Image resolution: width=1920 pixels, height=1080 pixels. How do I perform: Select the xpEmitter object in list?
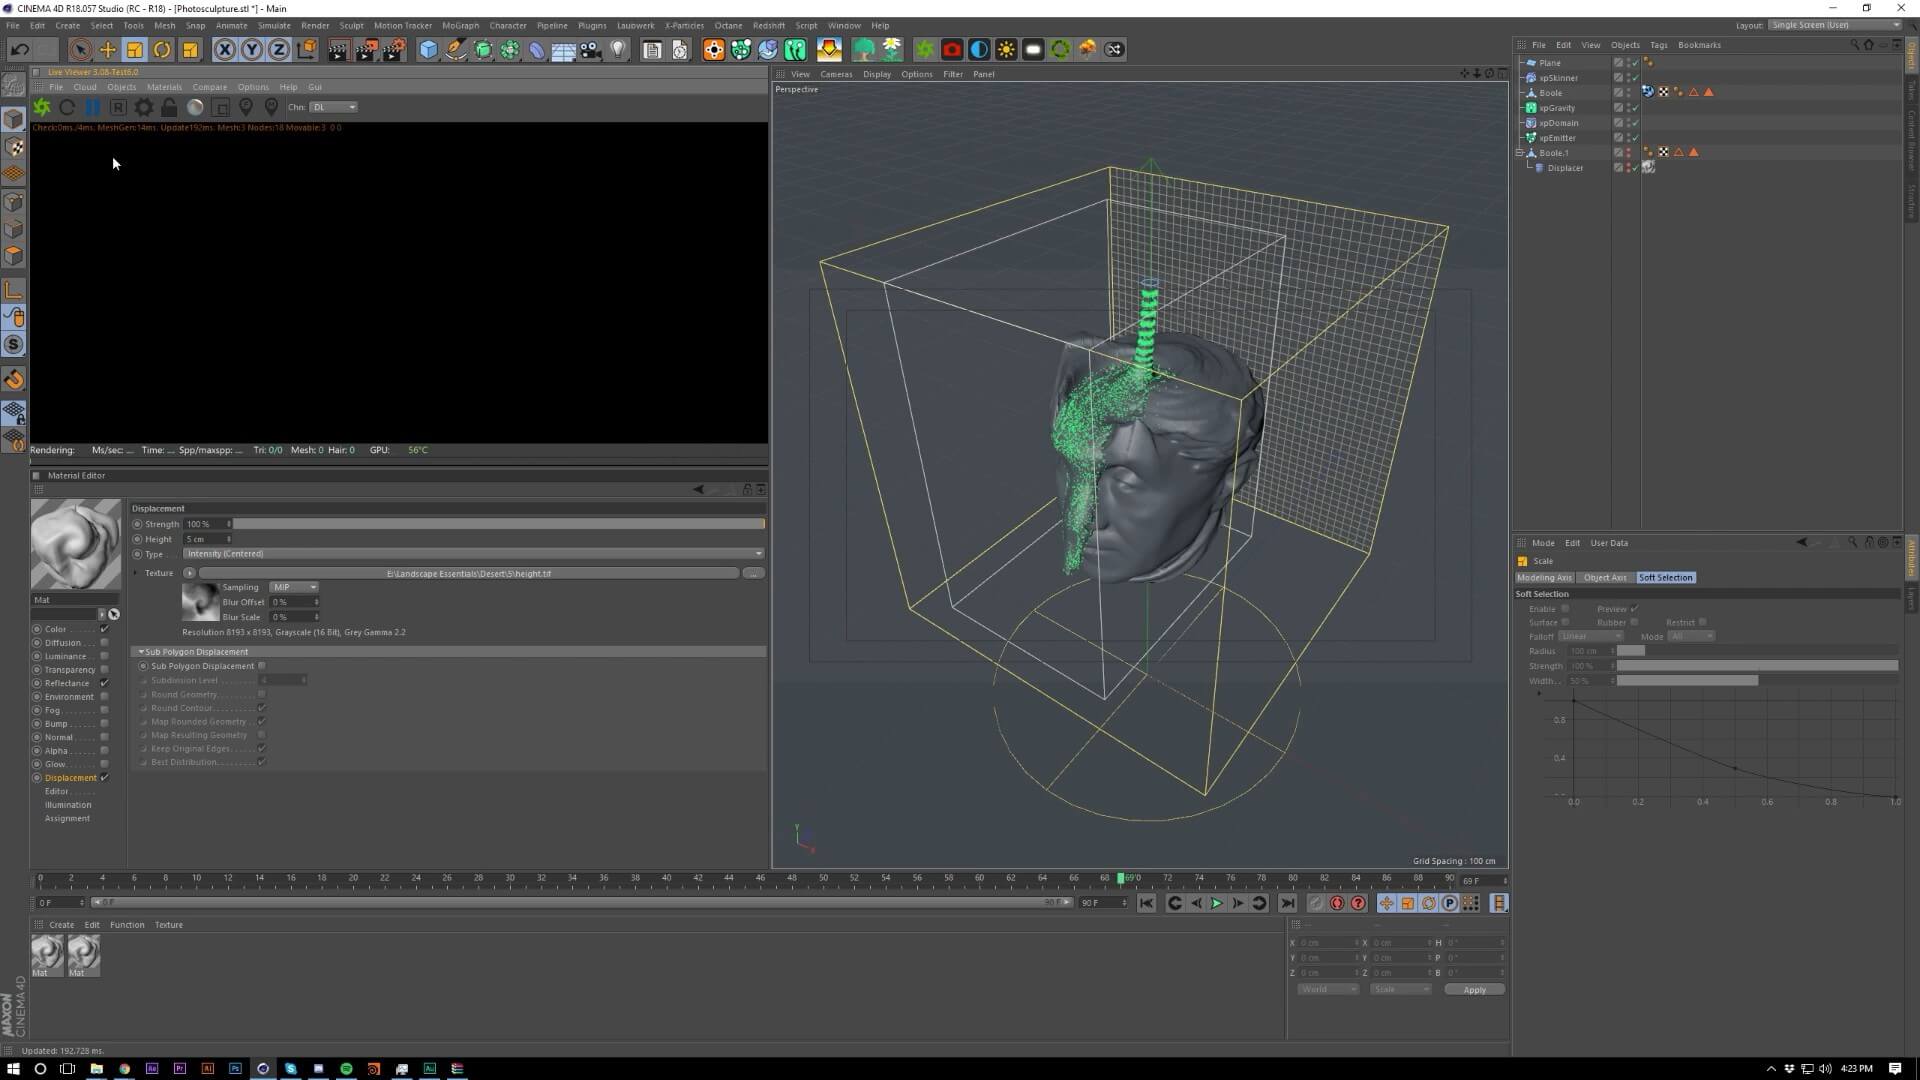tap(1557, 138)
